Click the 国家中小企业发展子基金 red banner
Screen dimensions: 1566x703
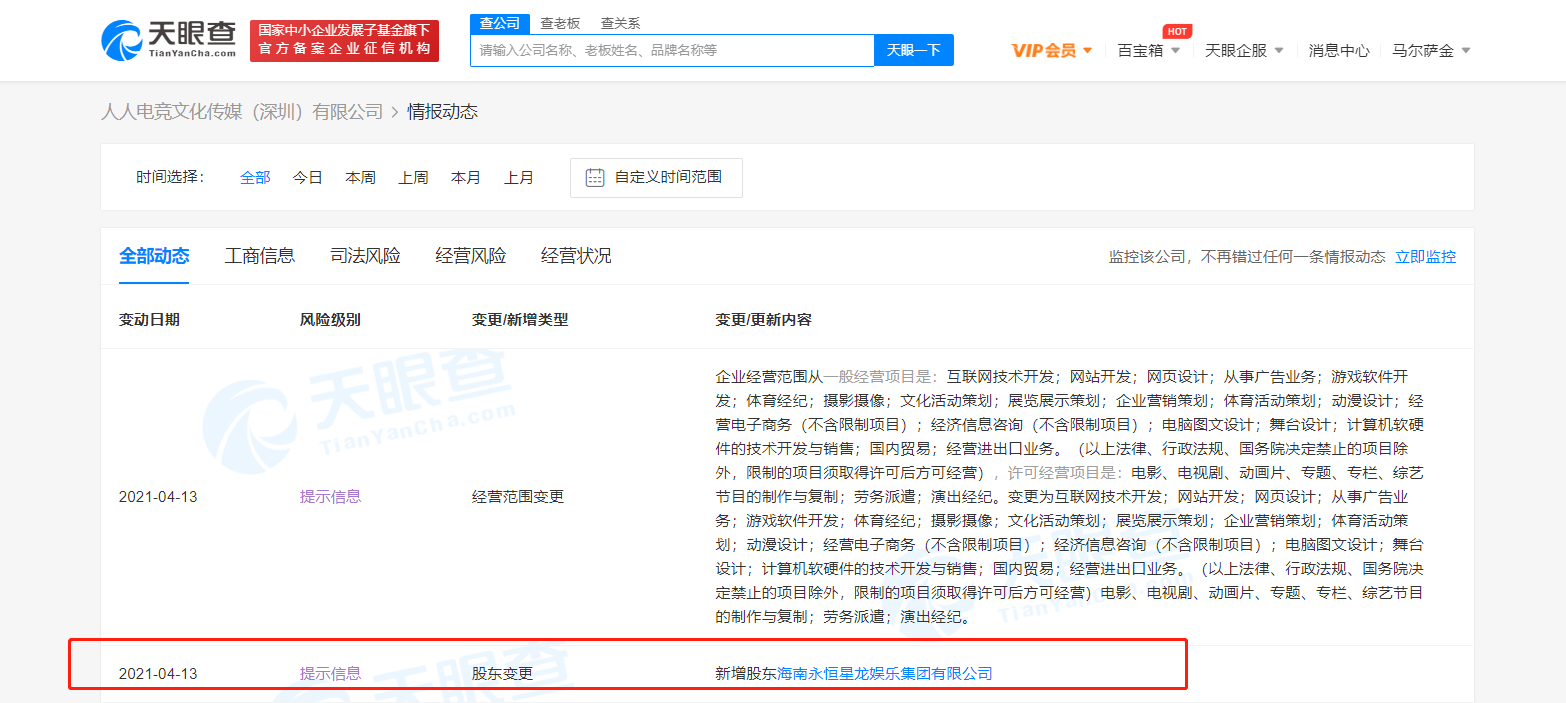click(x=344, y=41)
